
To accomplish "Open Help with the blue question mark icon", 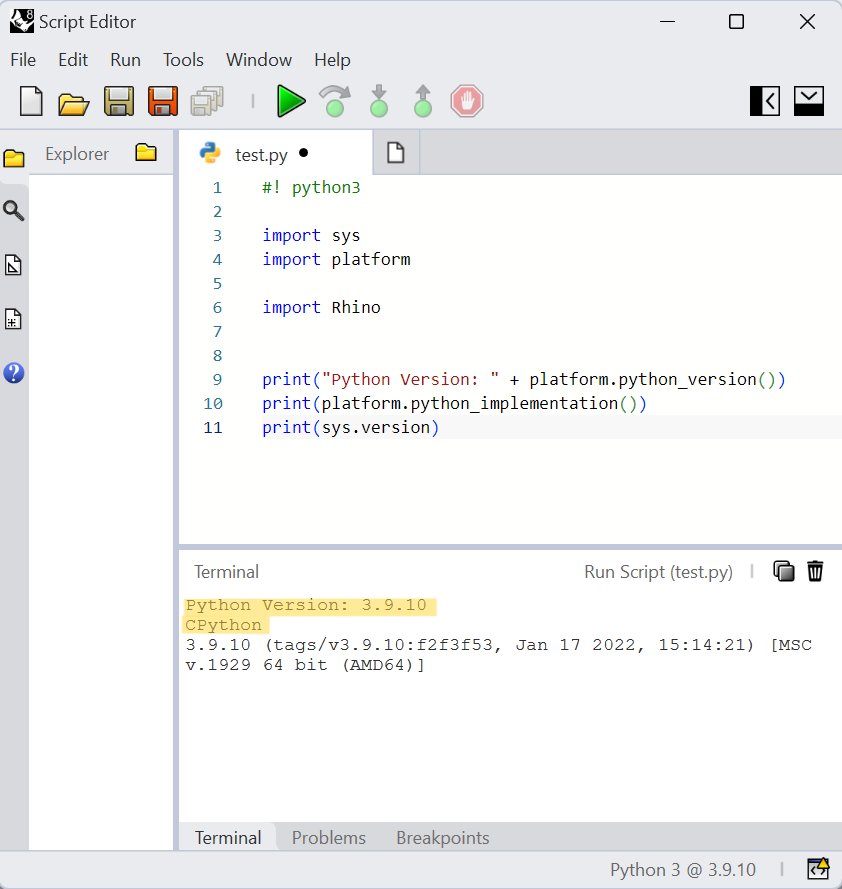I will 14,373.
